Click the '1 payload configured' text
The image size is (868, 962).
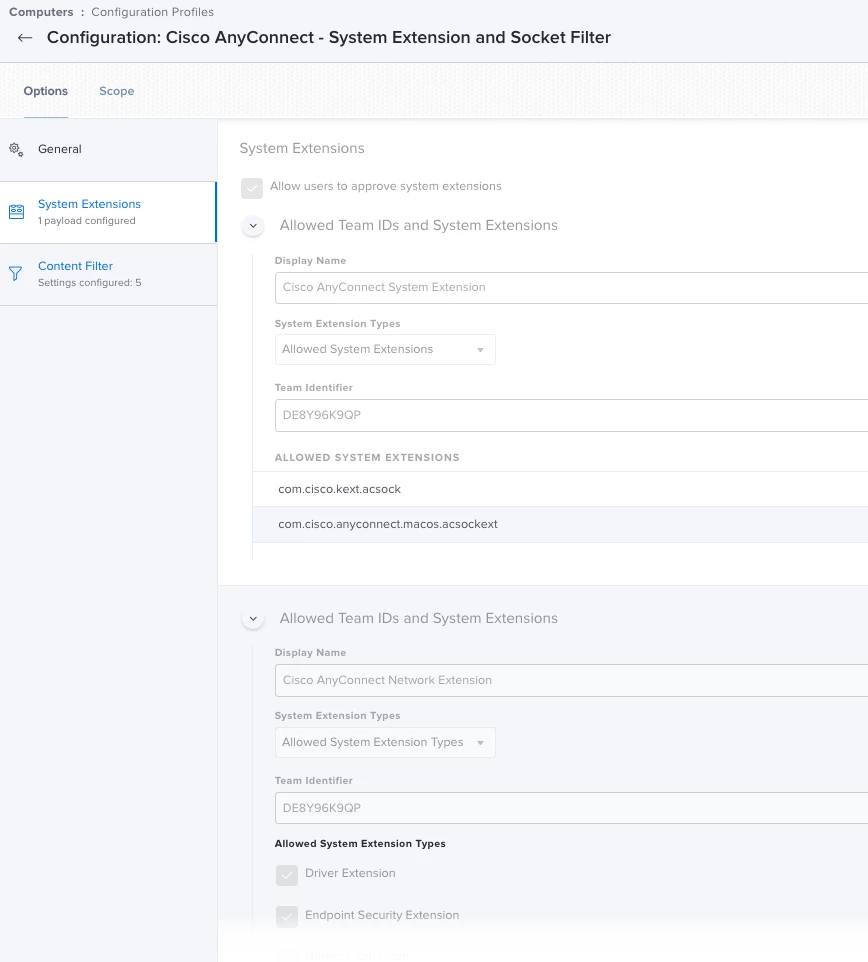[x=86, y=221]
